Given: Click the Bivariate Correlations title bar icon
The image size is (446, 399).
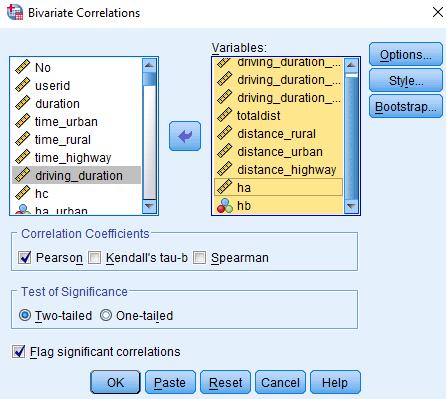Looking at the screenshot, I should (x=15, y=12).
